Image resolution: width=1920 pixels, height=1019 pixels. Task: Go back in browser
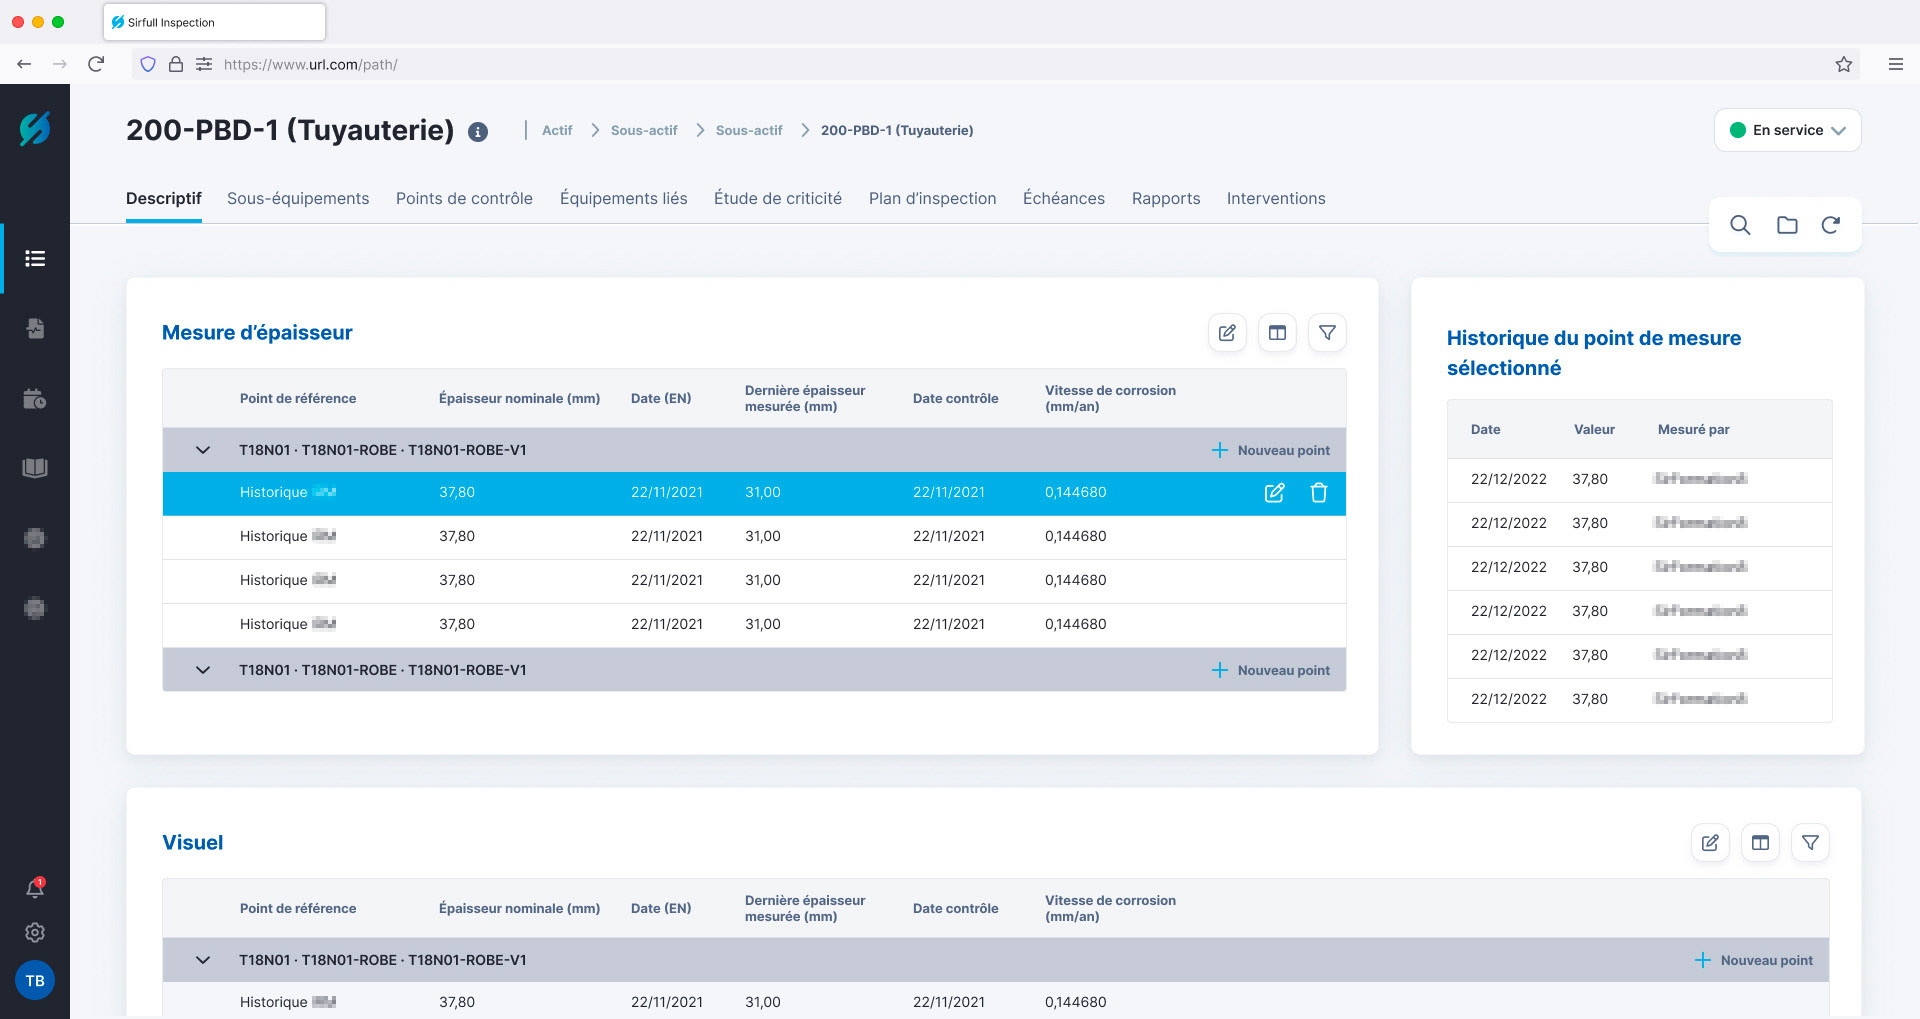(x=24, y=64)
